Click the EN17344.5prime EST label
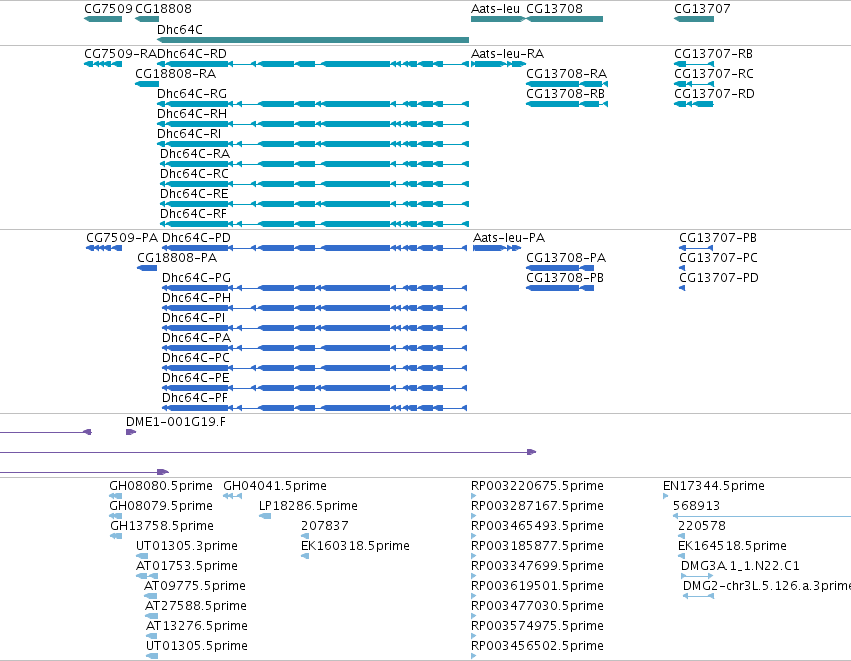Screen dimensions: 851x661 [x=714, y=486]
